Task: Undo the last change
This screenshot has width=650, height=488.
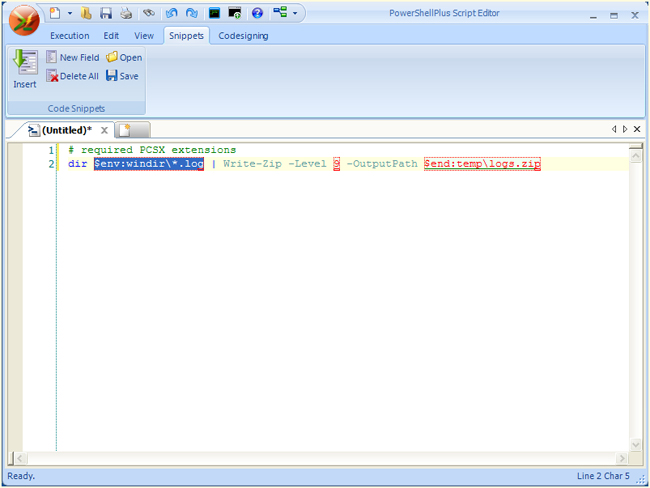Action: tap(171, 13)
